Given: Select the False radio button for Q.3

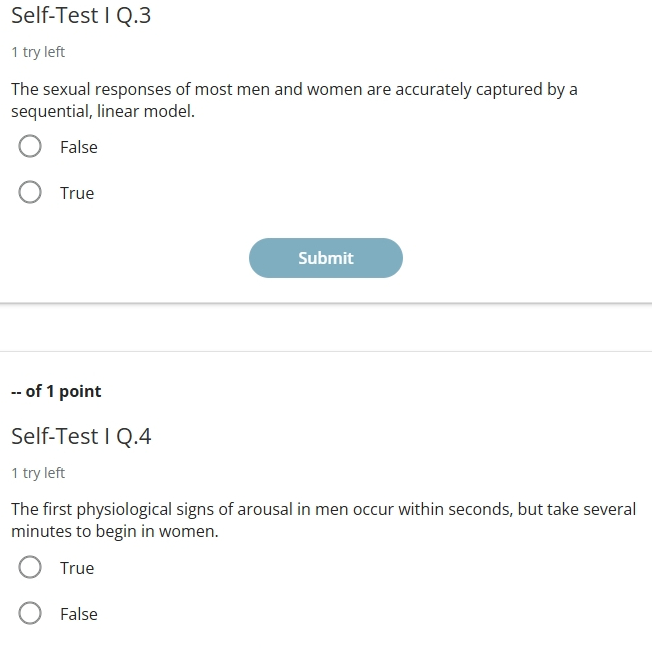Looking at the screenshot, I should [x=30, y=146].
